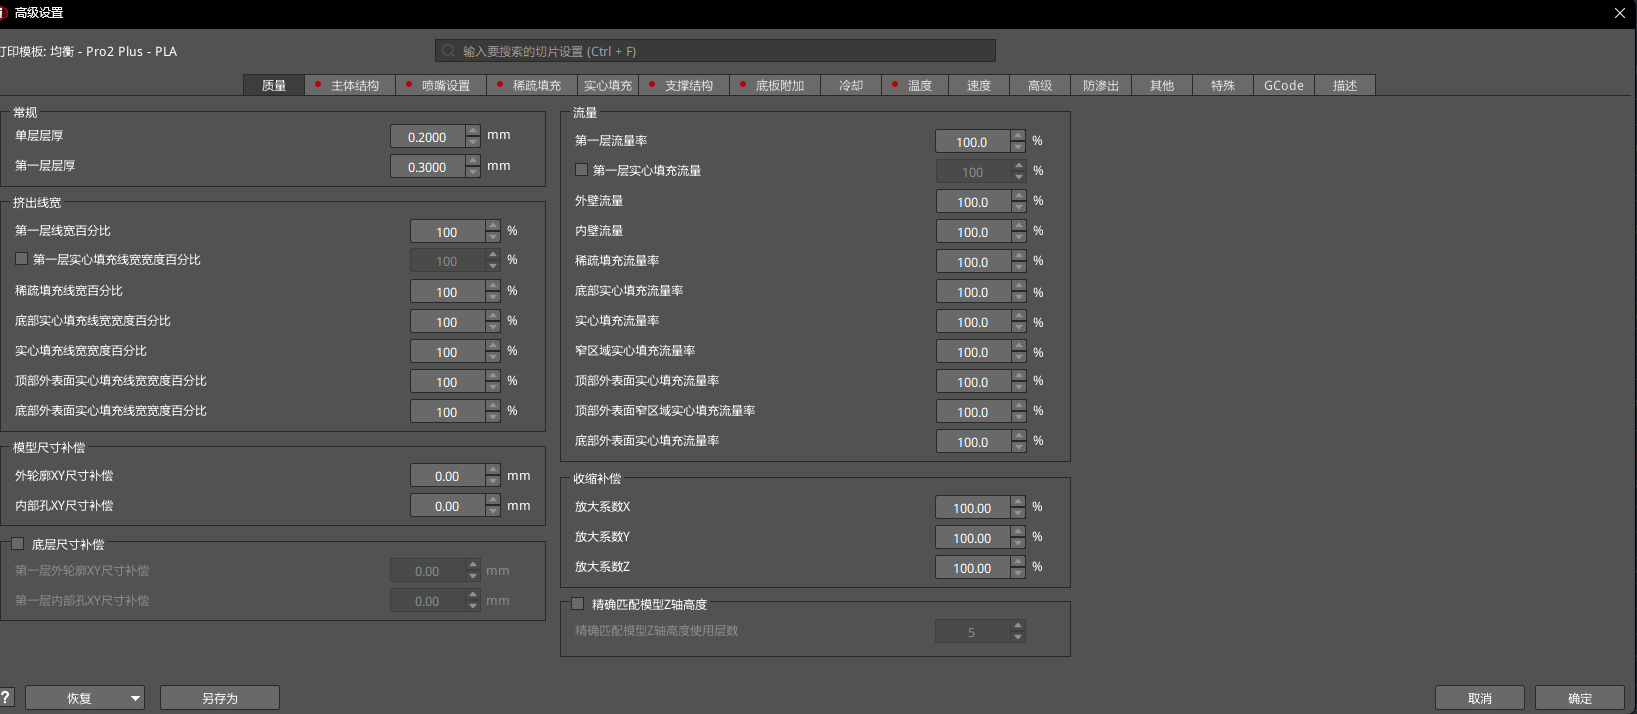Open help with the question mark icon
The width and height of the screenshot is (1637, 714).
coord(6,697)
